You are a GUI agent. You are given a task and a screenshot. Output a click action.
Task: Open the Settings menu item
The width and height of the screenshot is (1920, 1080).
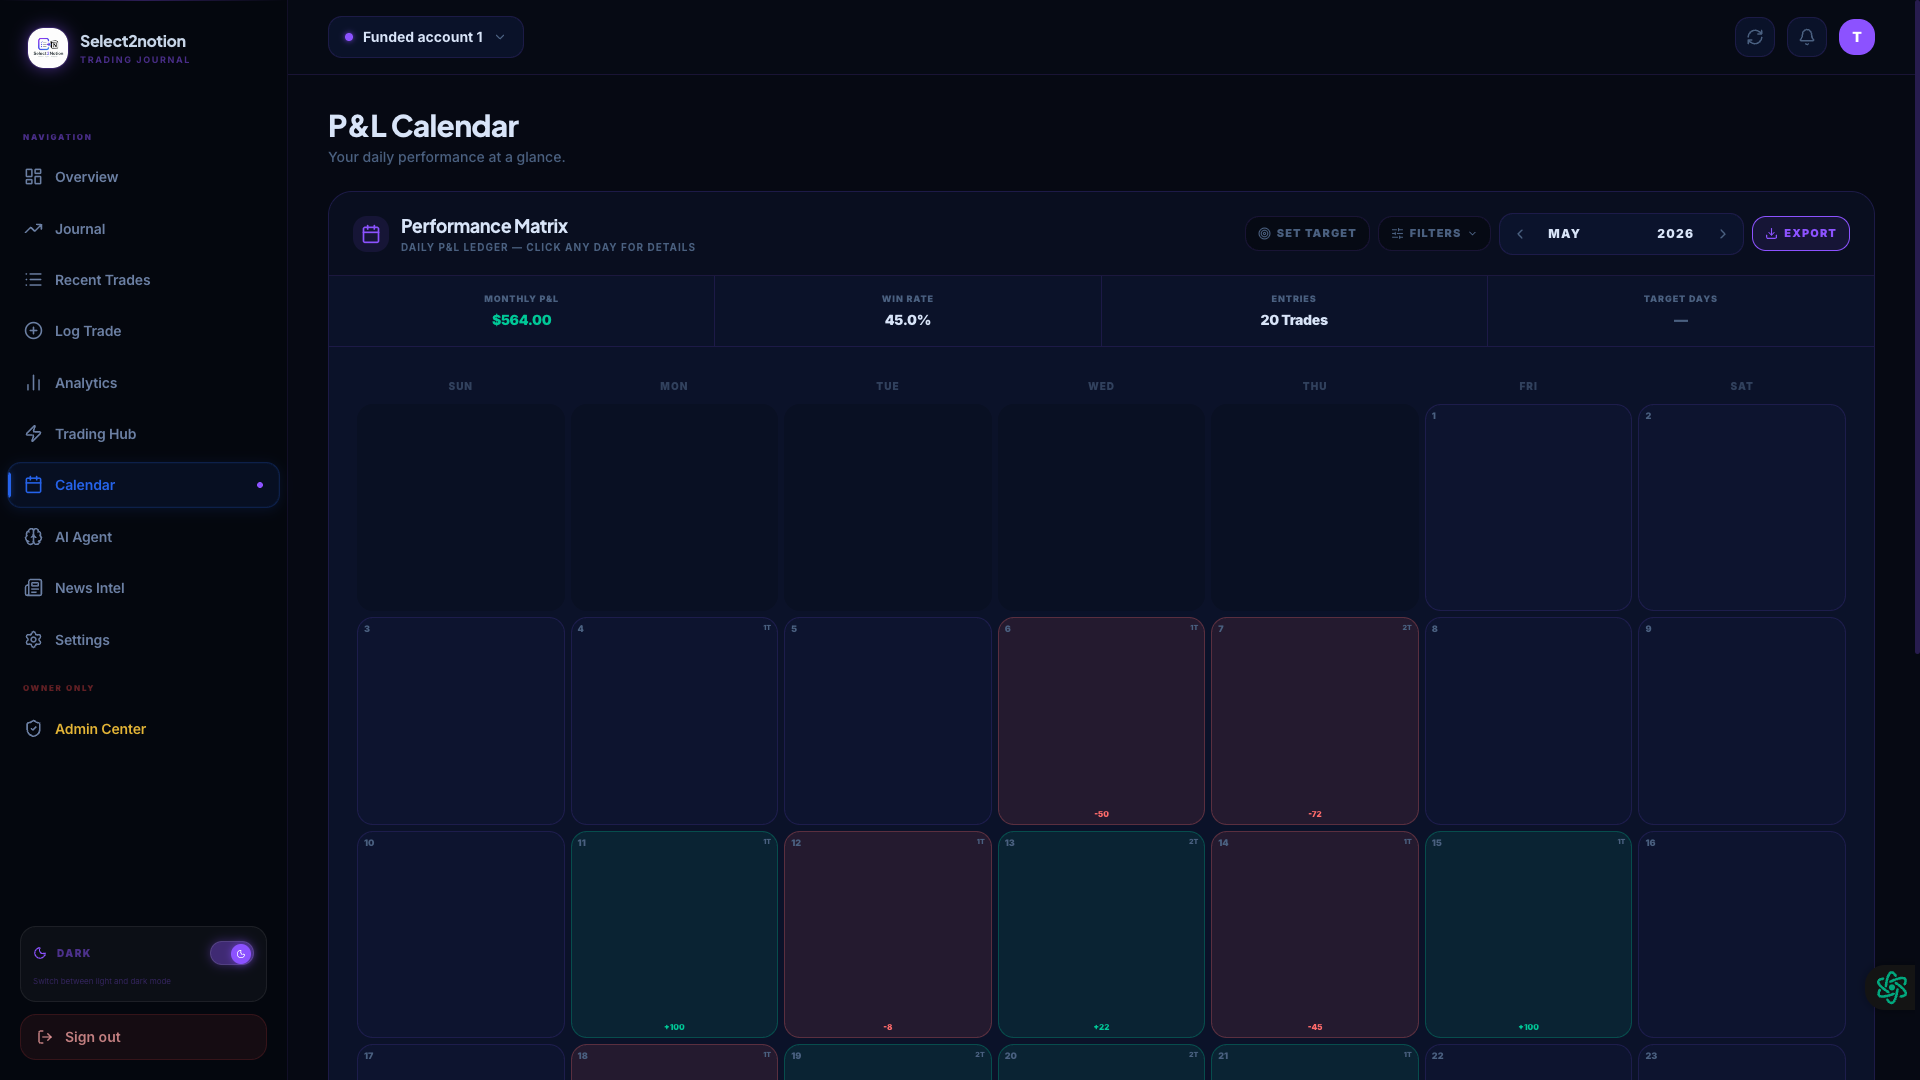[144, 640]
